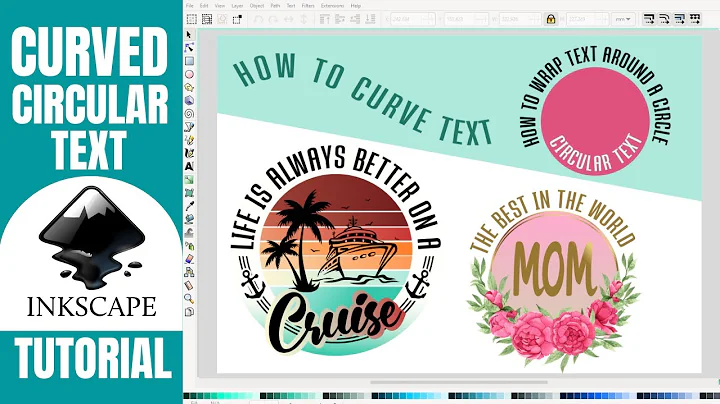This screenshot has height=404, width=720.
Task: Open the Object menu
Action: [x=257, y=6]
